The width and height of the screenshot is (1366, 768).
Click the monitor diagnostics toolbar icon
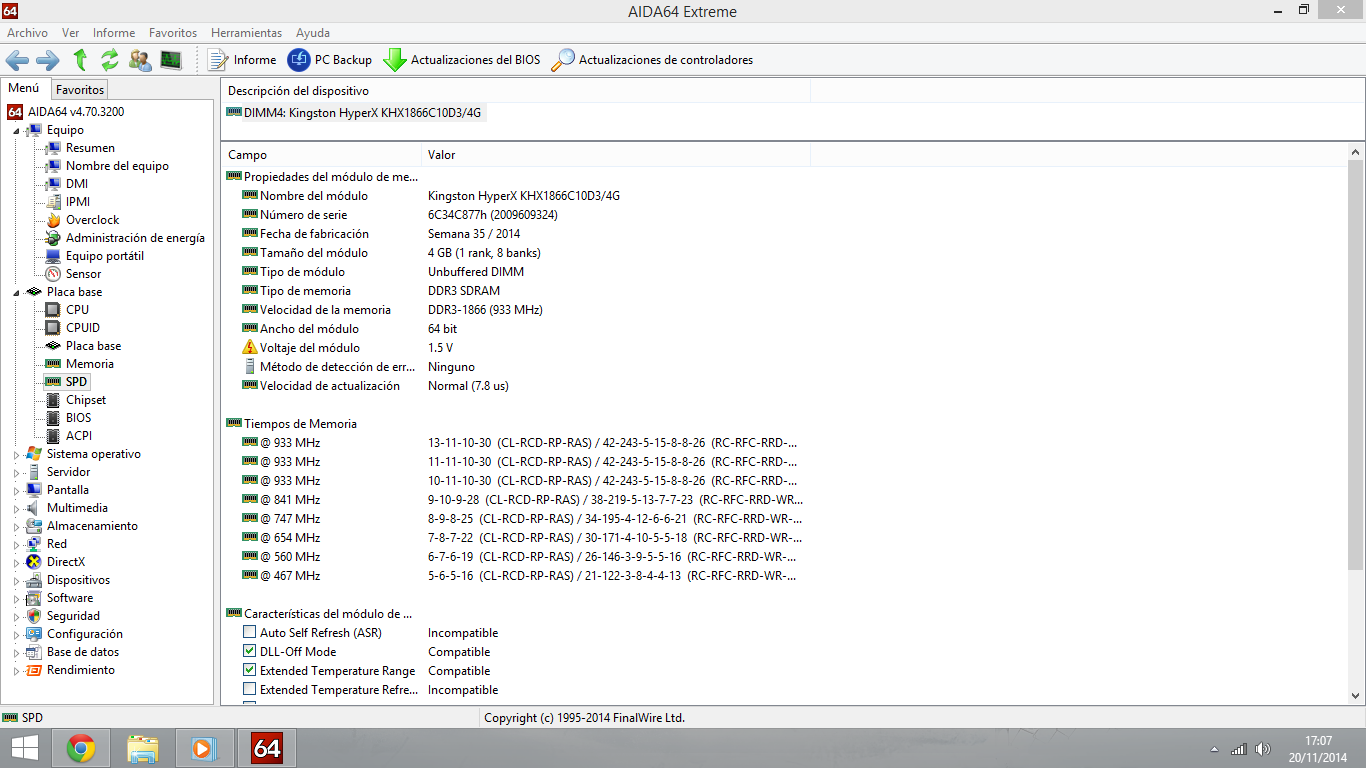coord(171,60)
